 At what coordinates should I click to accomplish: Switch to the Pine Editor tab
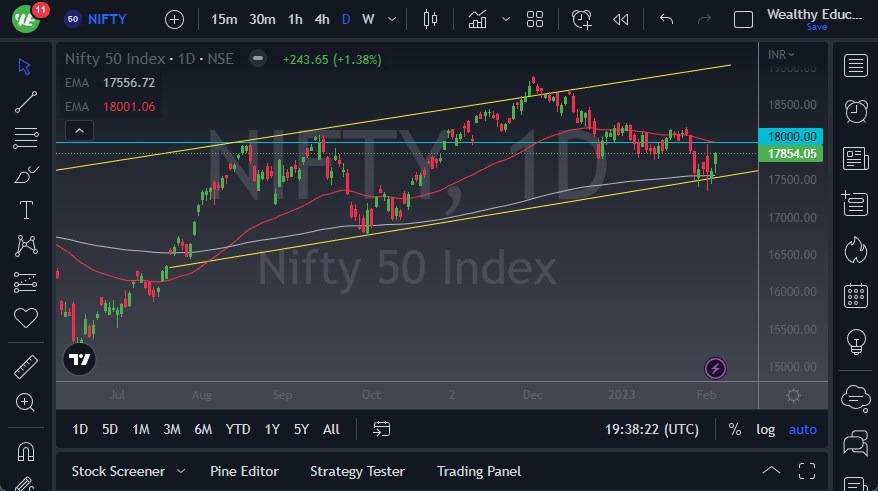pos(244,471)
